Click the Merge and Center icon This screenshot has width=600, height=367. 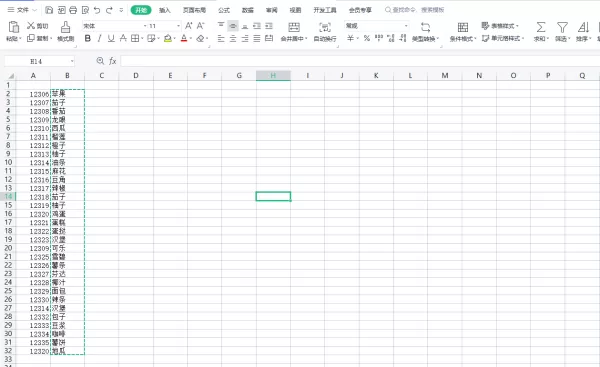coord(294,27)
